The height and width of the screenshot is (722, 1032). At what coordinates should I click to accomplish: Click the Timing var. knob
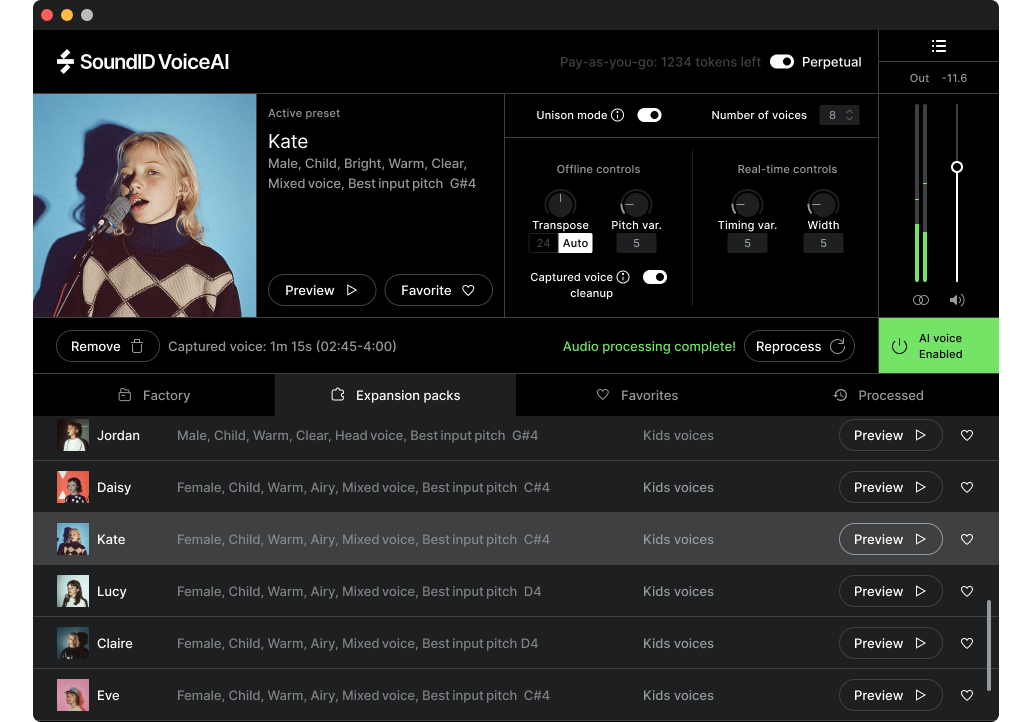pyautogui.click(x=747, y=203)
